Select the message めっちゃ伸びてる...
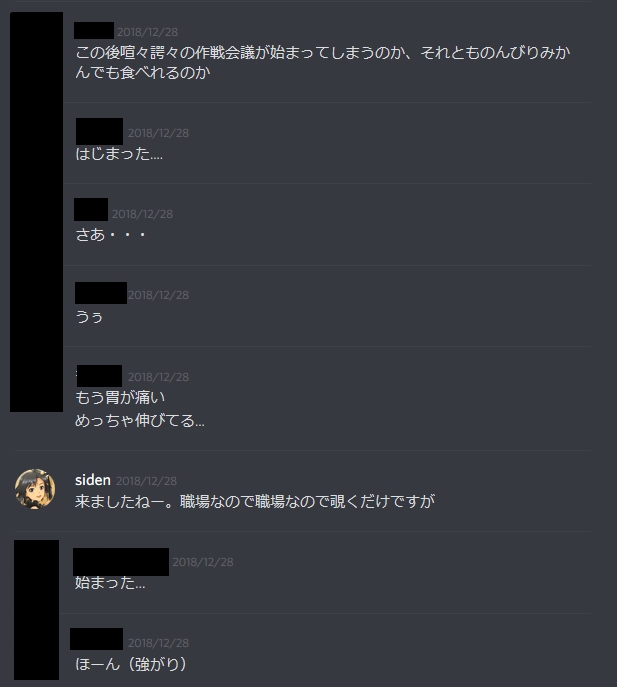This screenshot has height=687, width=617. [x=140, y=421]
